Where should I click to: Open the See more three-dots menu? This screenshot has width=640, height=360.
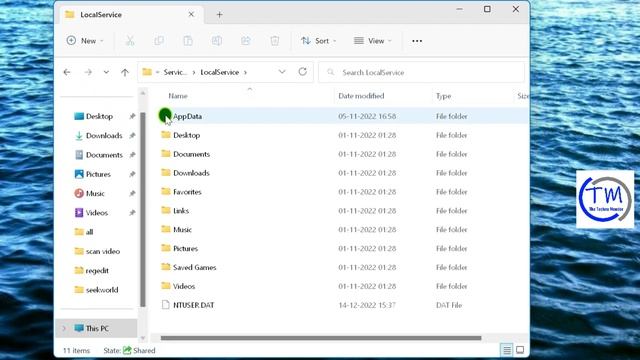[417, 41]
